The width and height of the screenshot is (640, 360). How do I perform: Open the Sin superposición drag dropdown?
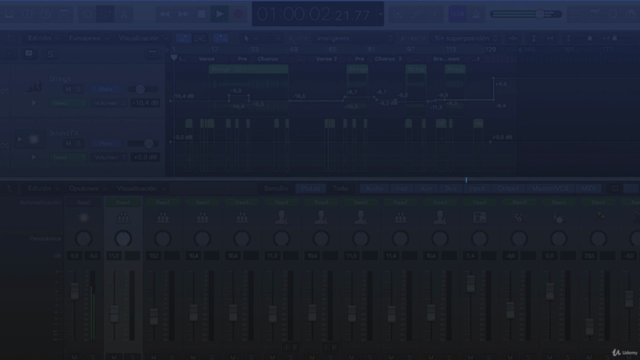465,38
